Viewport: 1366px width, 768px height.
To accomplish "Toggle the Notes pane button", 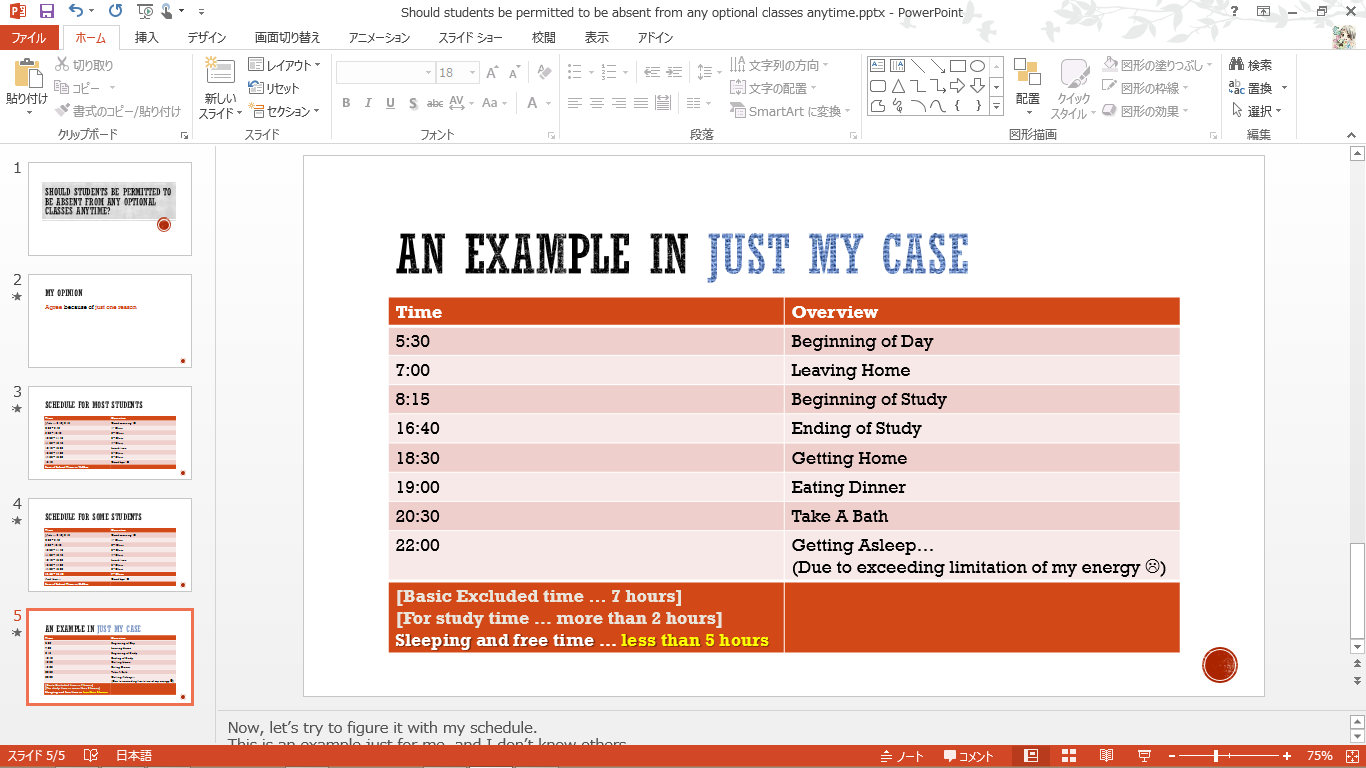I will (x=903, y=756).
